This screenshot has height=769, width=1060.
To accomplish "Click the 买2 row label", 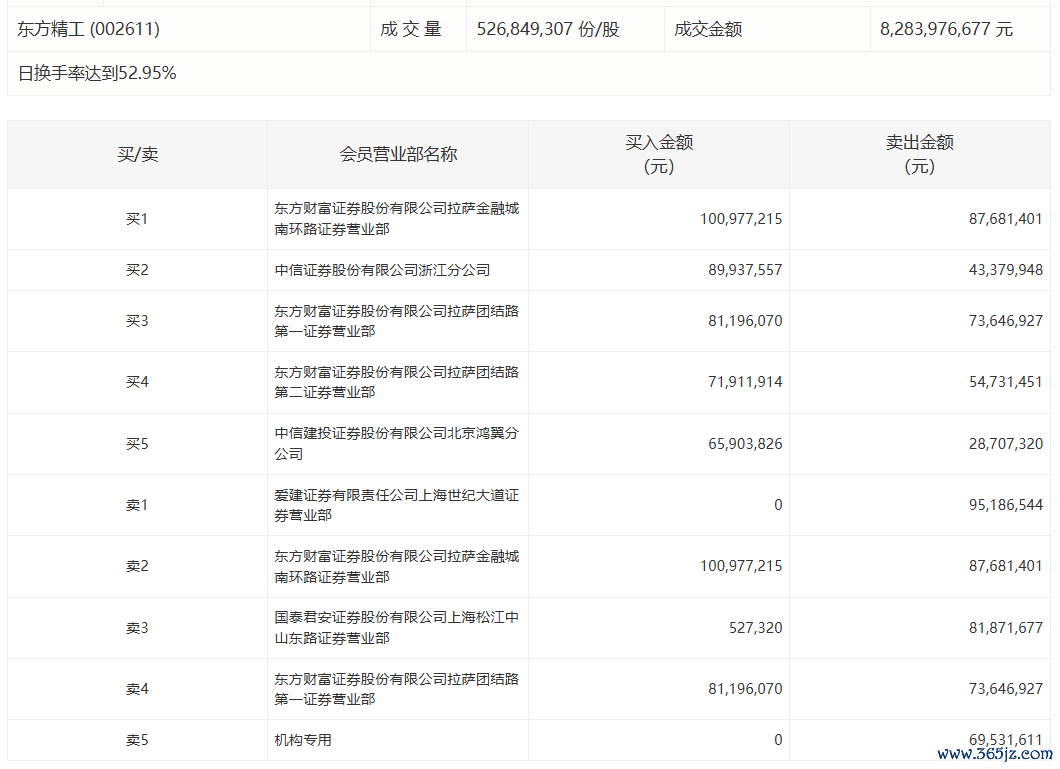I will click(137, 270).
